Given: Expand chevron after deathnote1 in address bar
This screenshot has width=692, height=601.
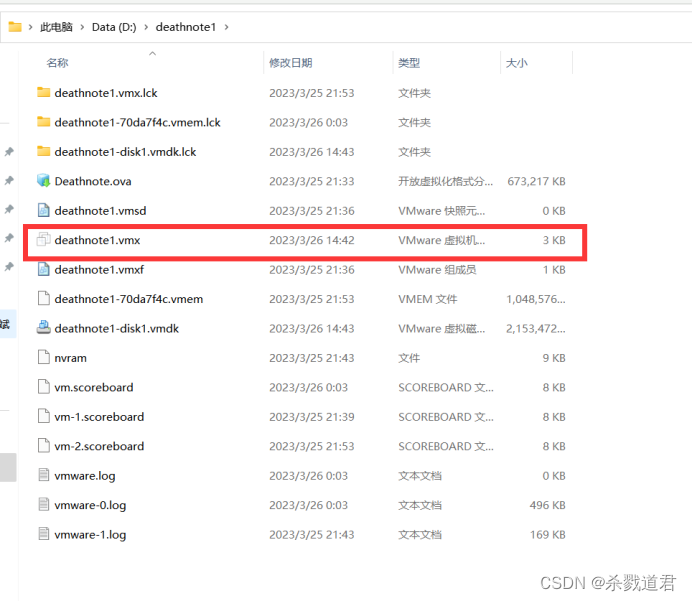Looking at the screenshot, I should pyautogui.click(x=226, y=27).
